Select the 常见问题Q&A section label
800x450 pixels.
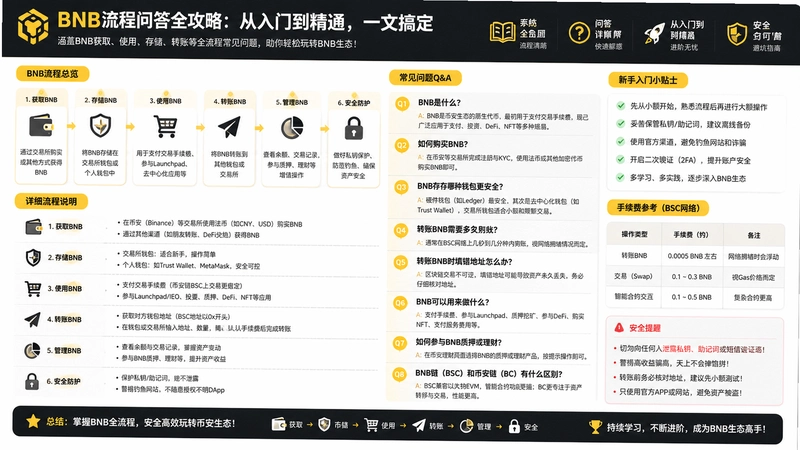coord(425,78)
